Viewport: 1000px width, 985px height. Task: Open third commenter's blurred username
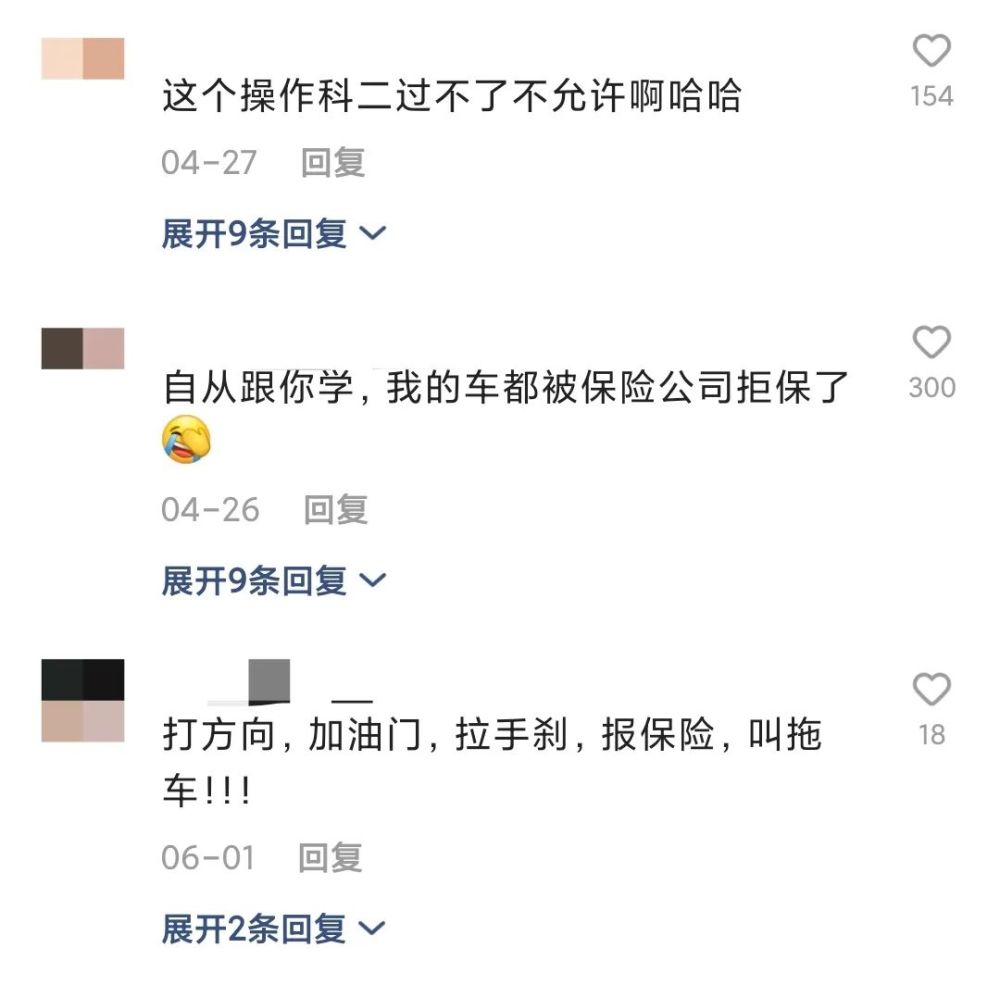290,683
